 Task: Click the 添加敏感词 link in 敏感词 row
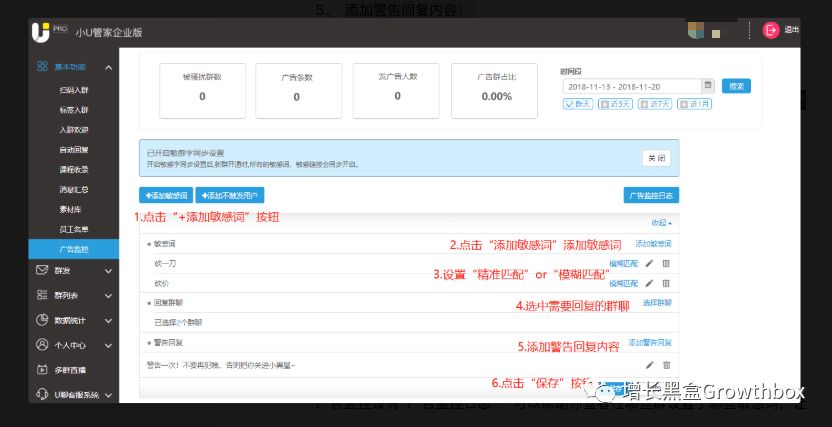[x=654, y=244]
